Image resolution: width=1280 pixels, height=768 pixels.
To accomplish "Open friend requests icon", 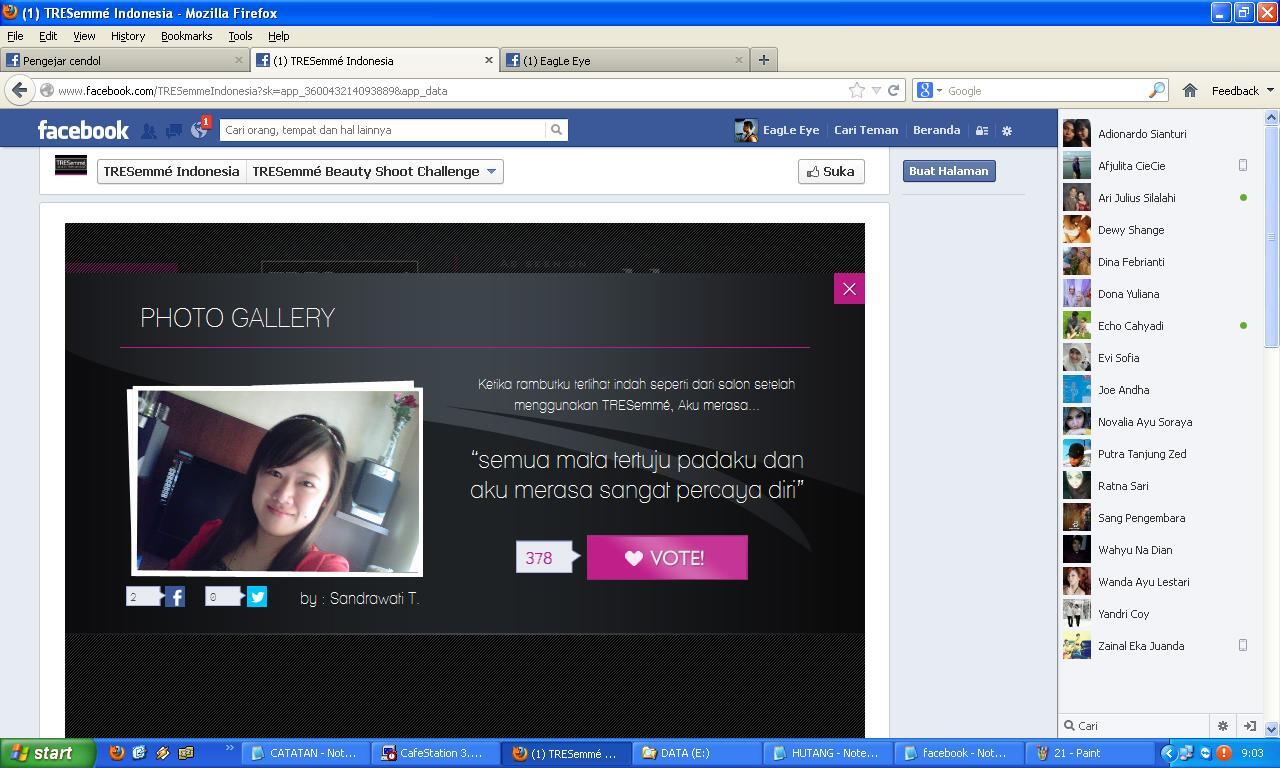I will coord(148,131).
